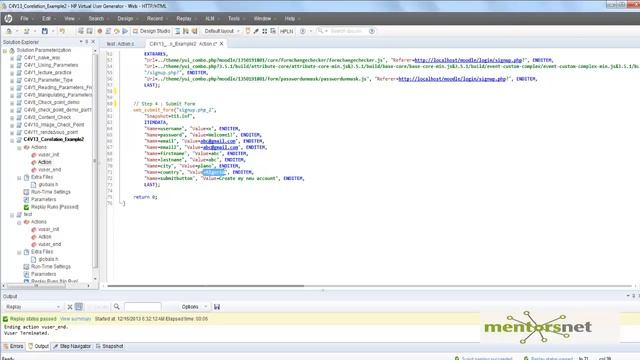This screenshot has height=360, width=640.
Task: Open the Default layout dropdown
Action: tap(222, 31)
